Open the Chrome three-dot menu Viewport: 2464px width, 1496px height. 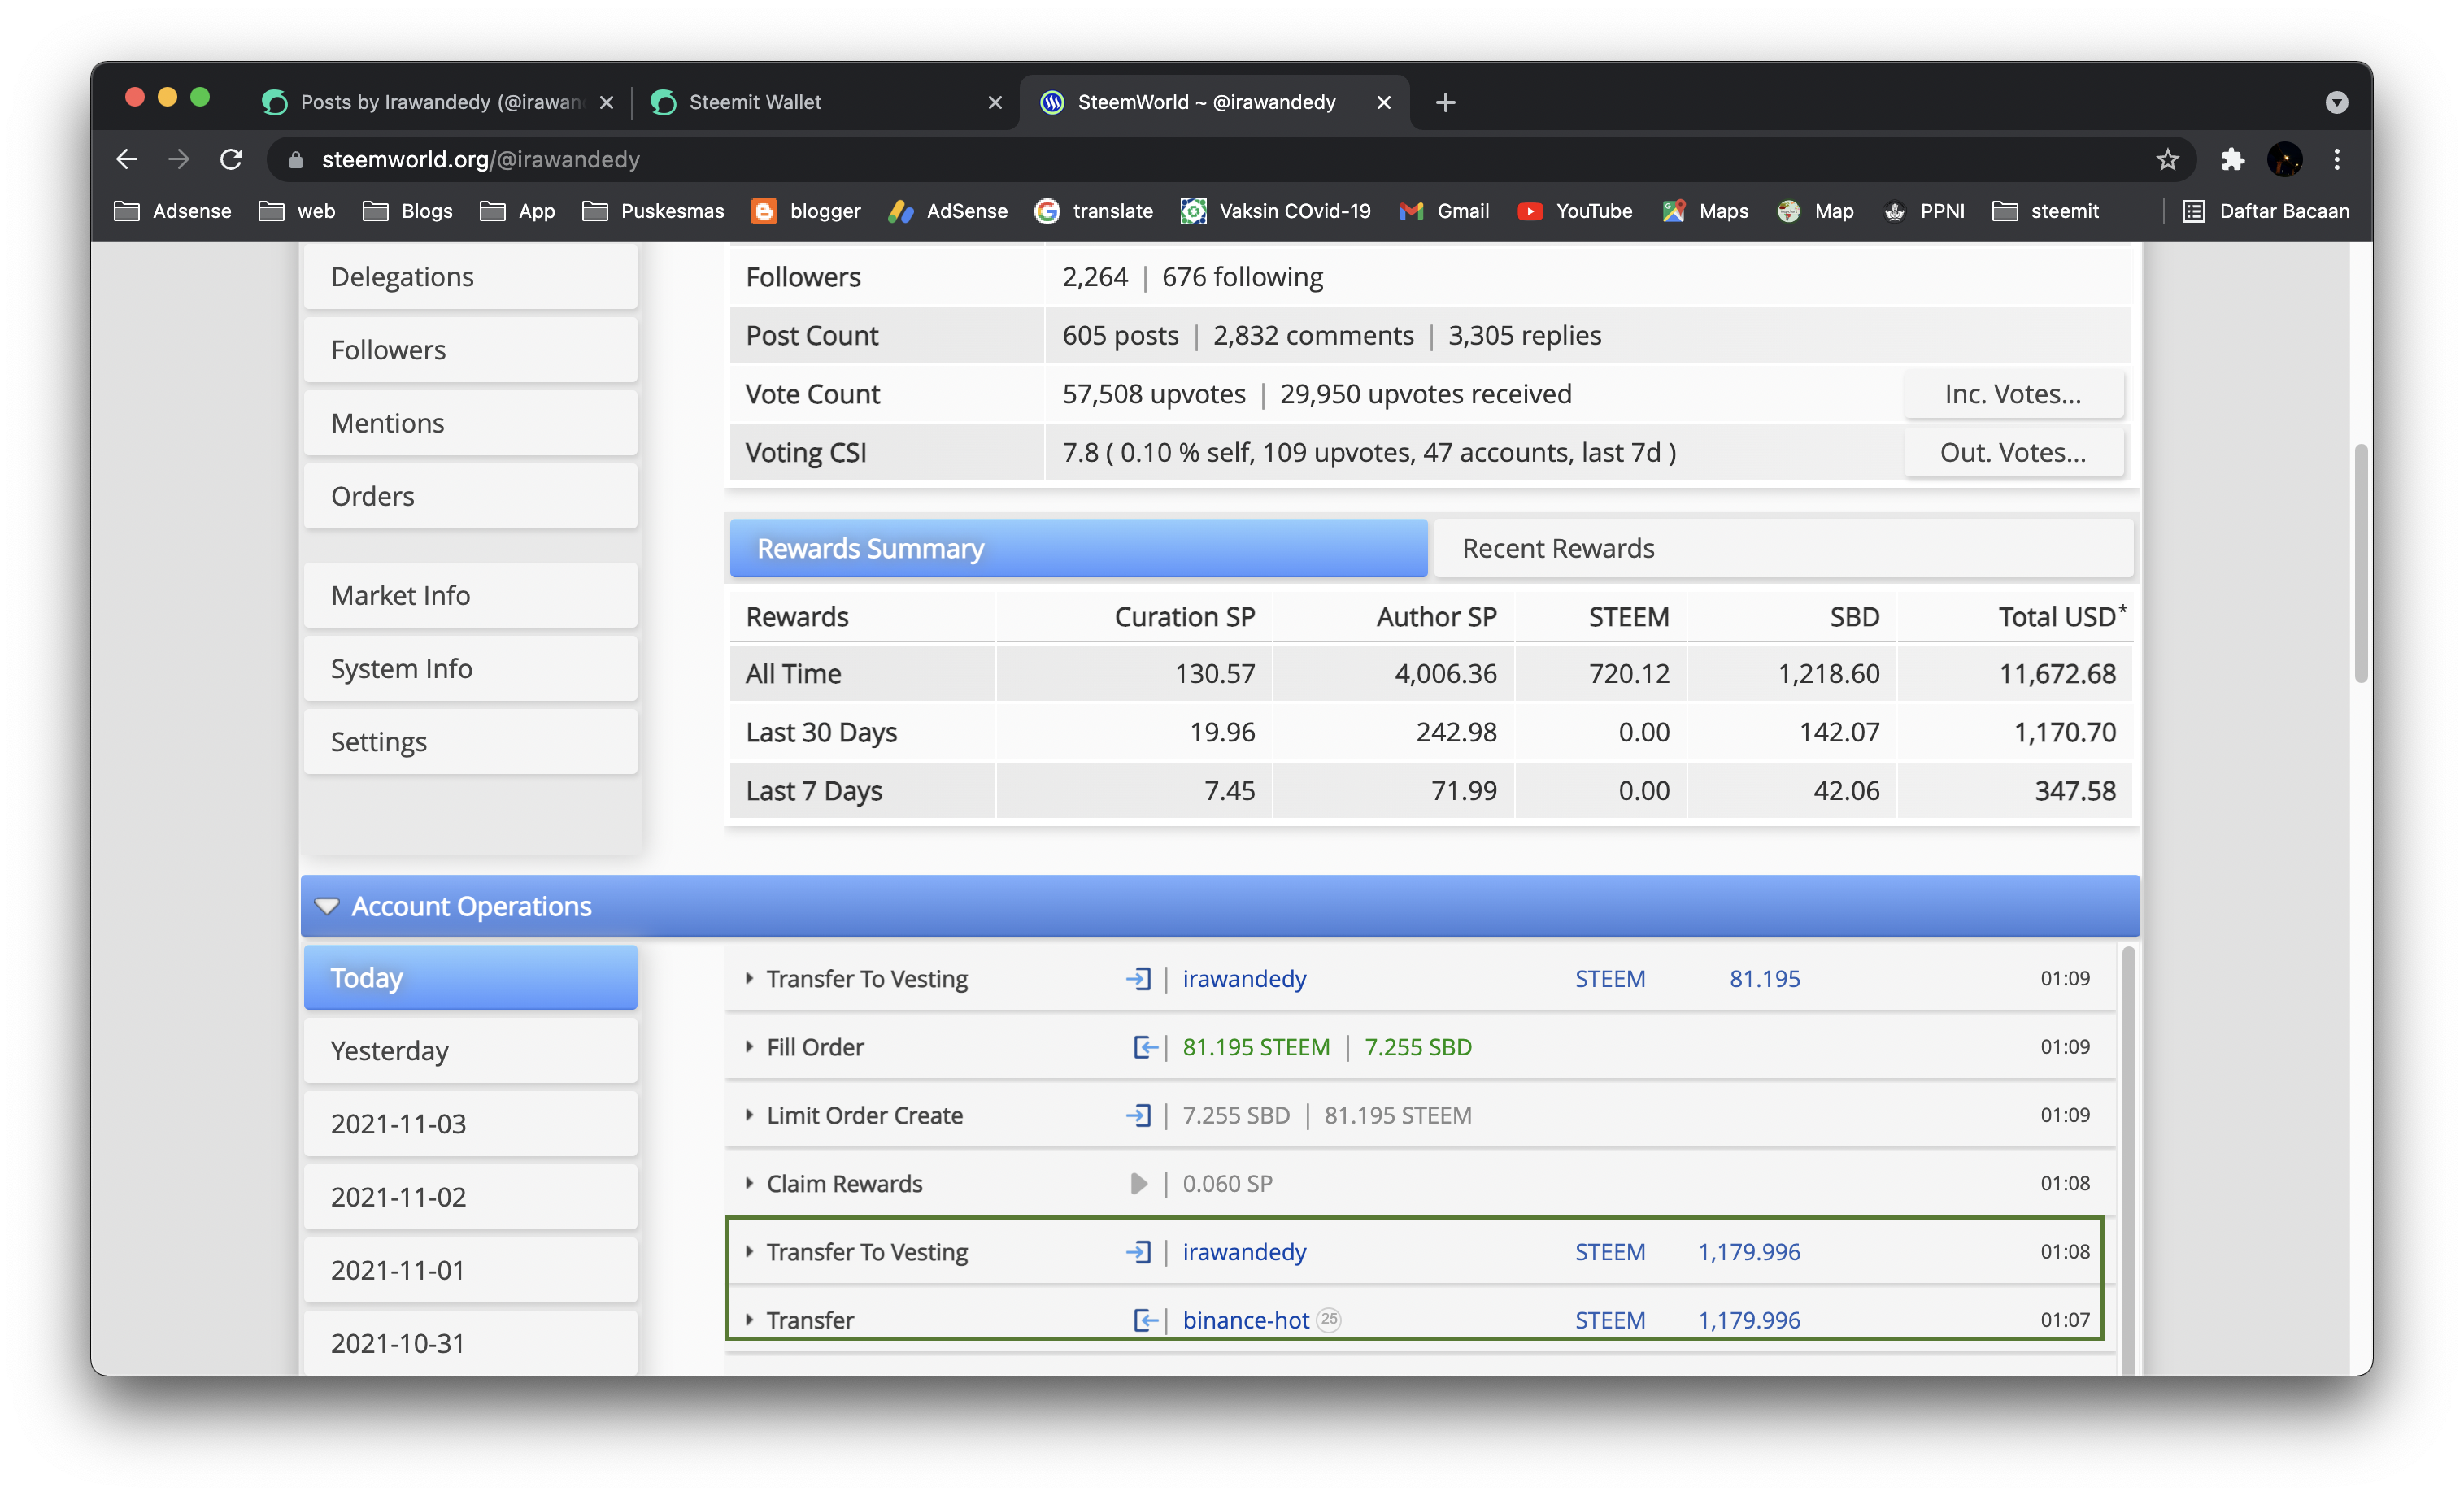[2336, 159]
